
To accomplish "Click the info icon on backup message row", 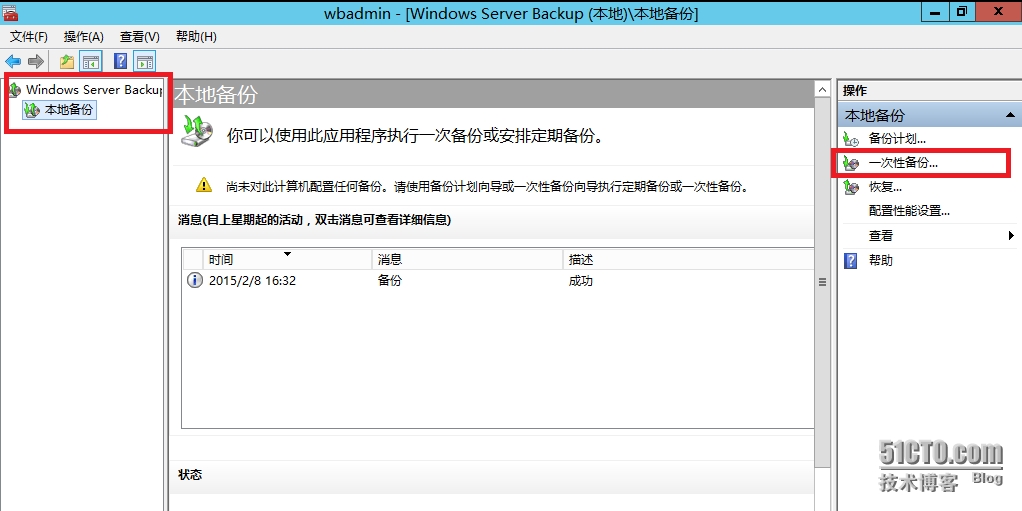I will [x=194, y=281].
